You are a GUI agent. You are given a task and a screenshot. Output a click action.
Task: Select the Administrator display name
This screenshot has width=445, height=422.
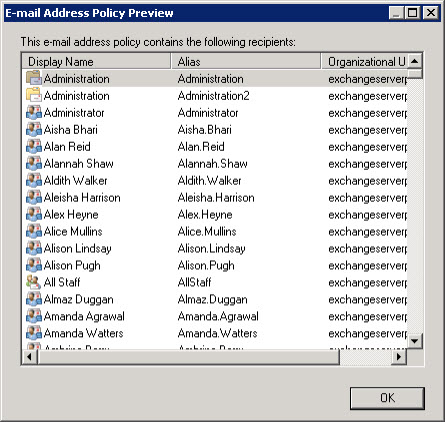coord(74,113)
